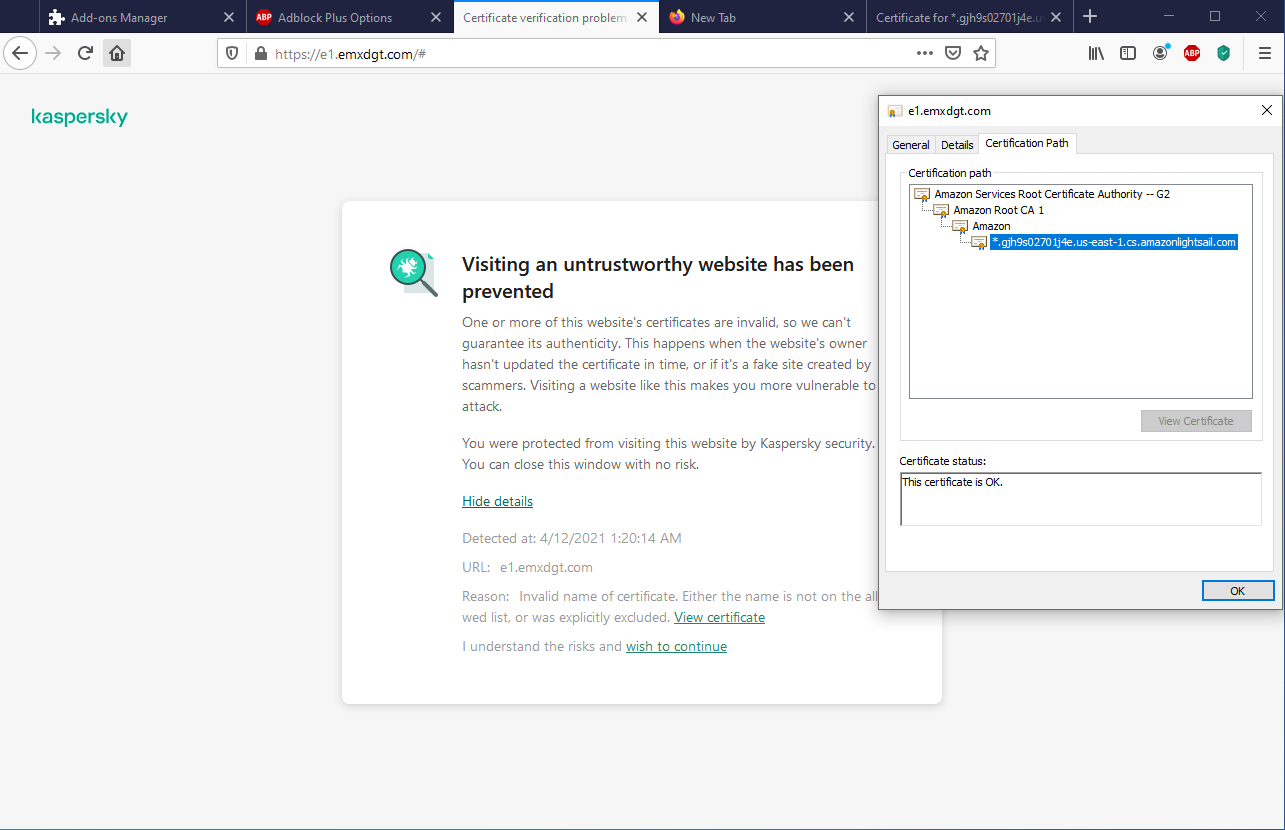Close the Add-ons Manager tab
Viewport: 1285px width, 830px height.
tap(227, 17)
